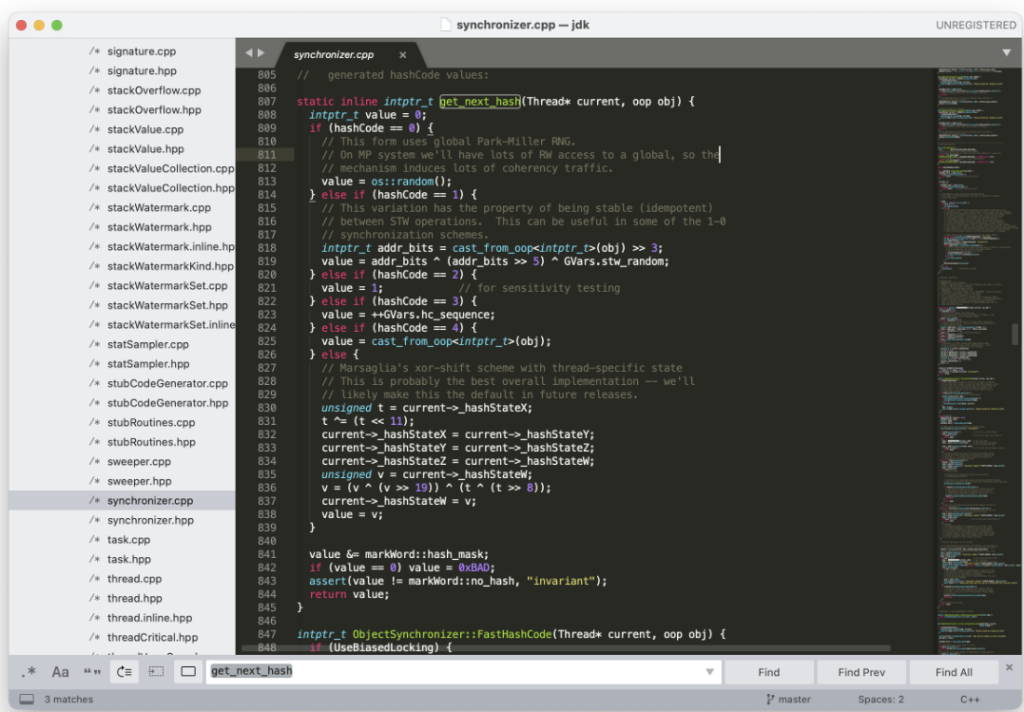Click the UNREGISTERED label in title bar
Screen dimensions: 1024x712
(976, 25)
